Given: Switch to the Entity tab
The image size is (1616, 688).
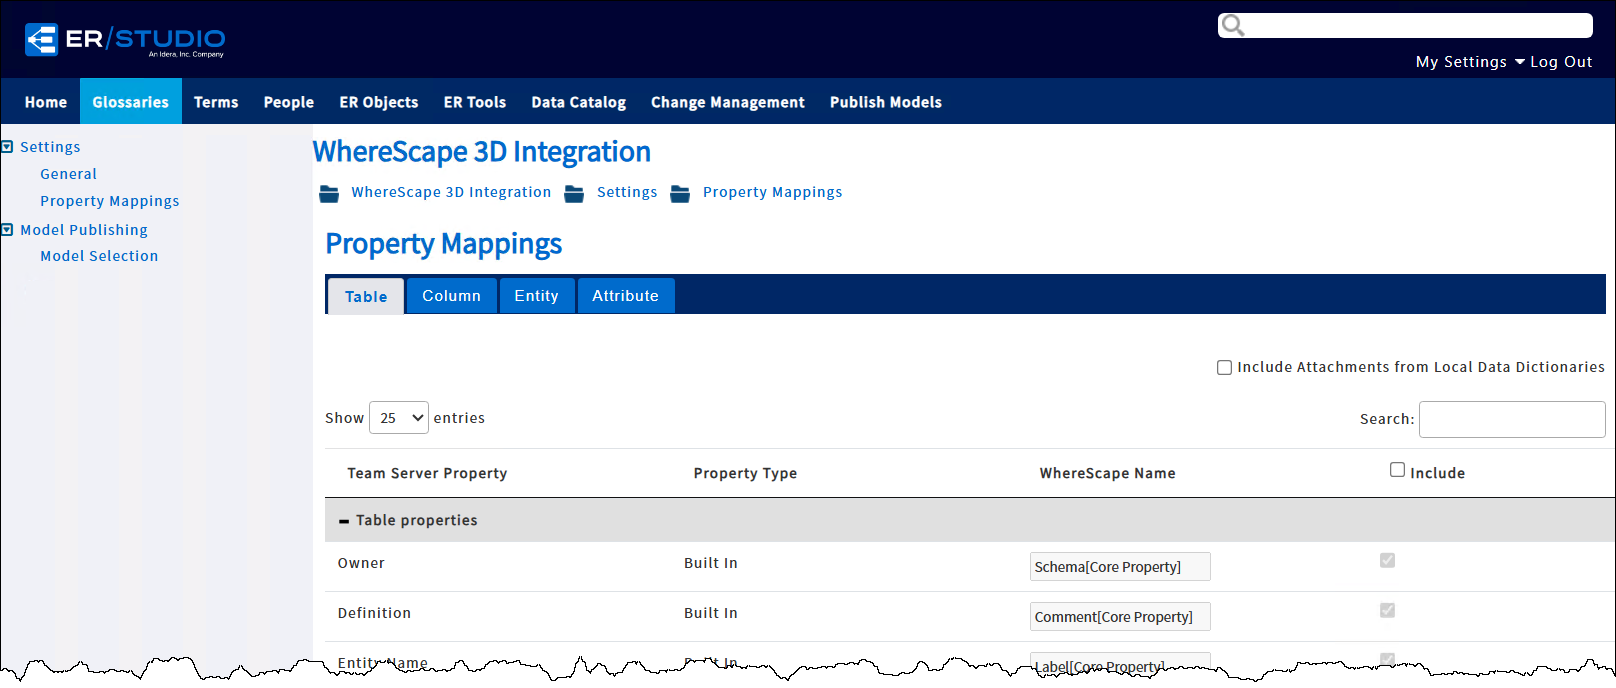Looking at the screenshot, I should [x=537, y=296].
